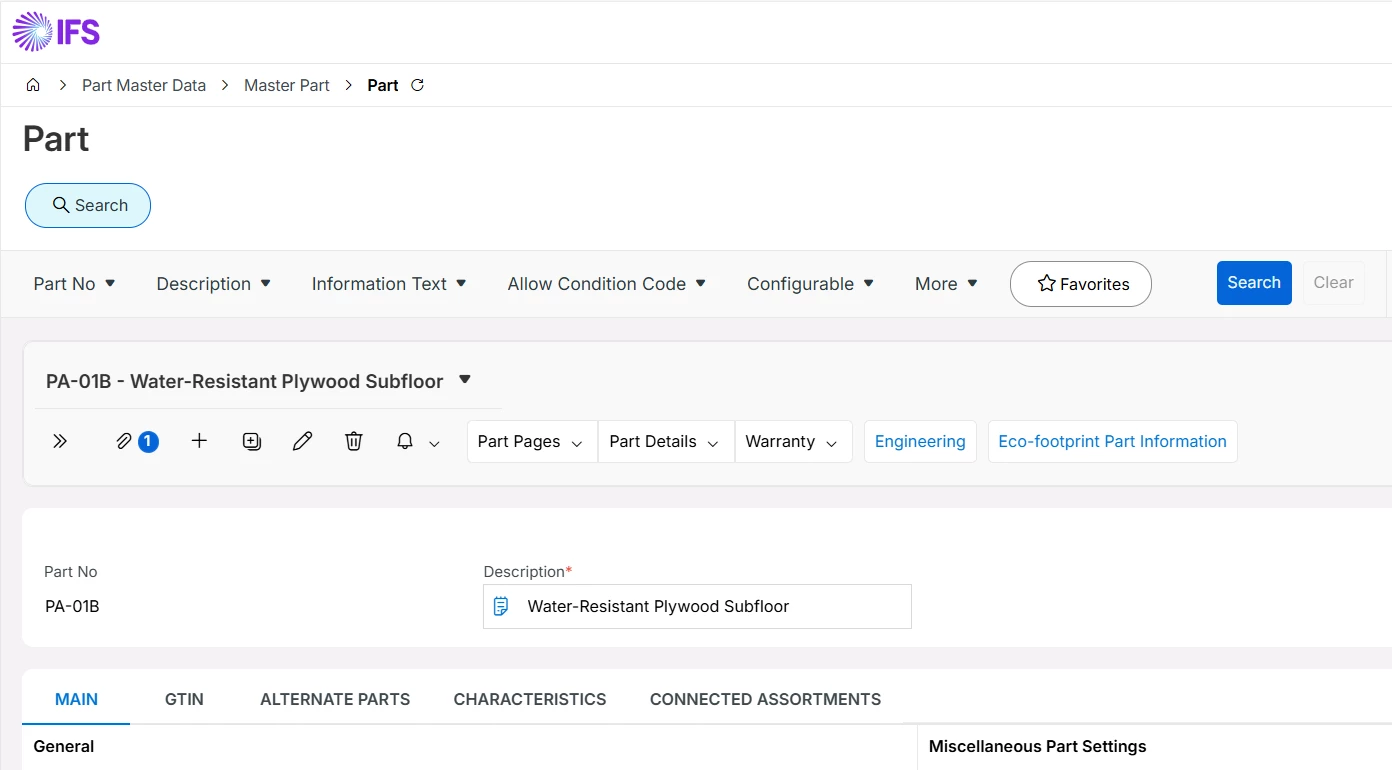Open the ALTERNATE PARTS tab
The height and width of the screenshot is (770, 1392).
click(335, 699)
